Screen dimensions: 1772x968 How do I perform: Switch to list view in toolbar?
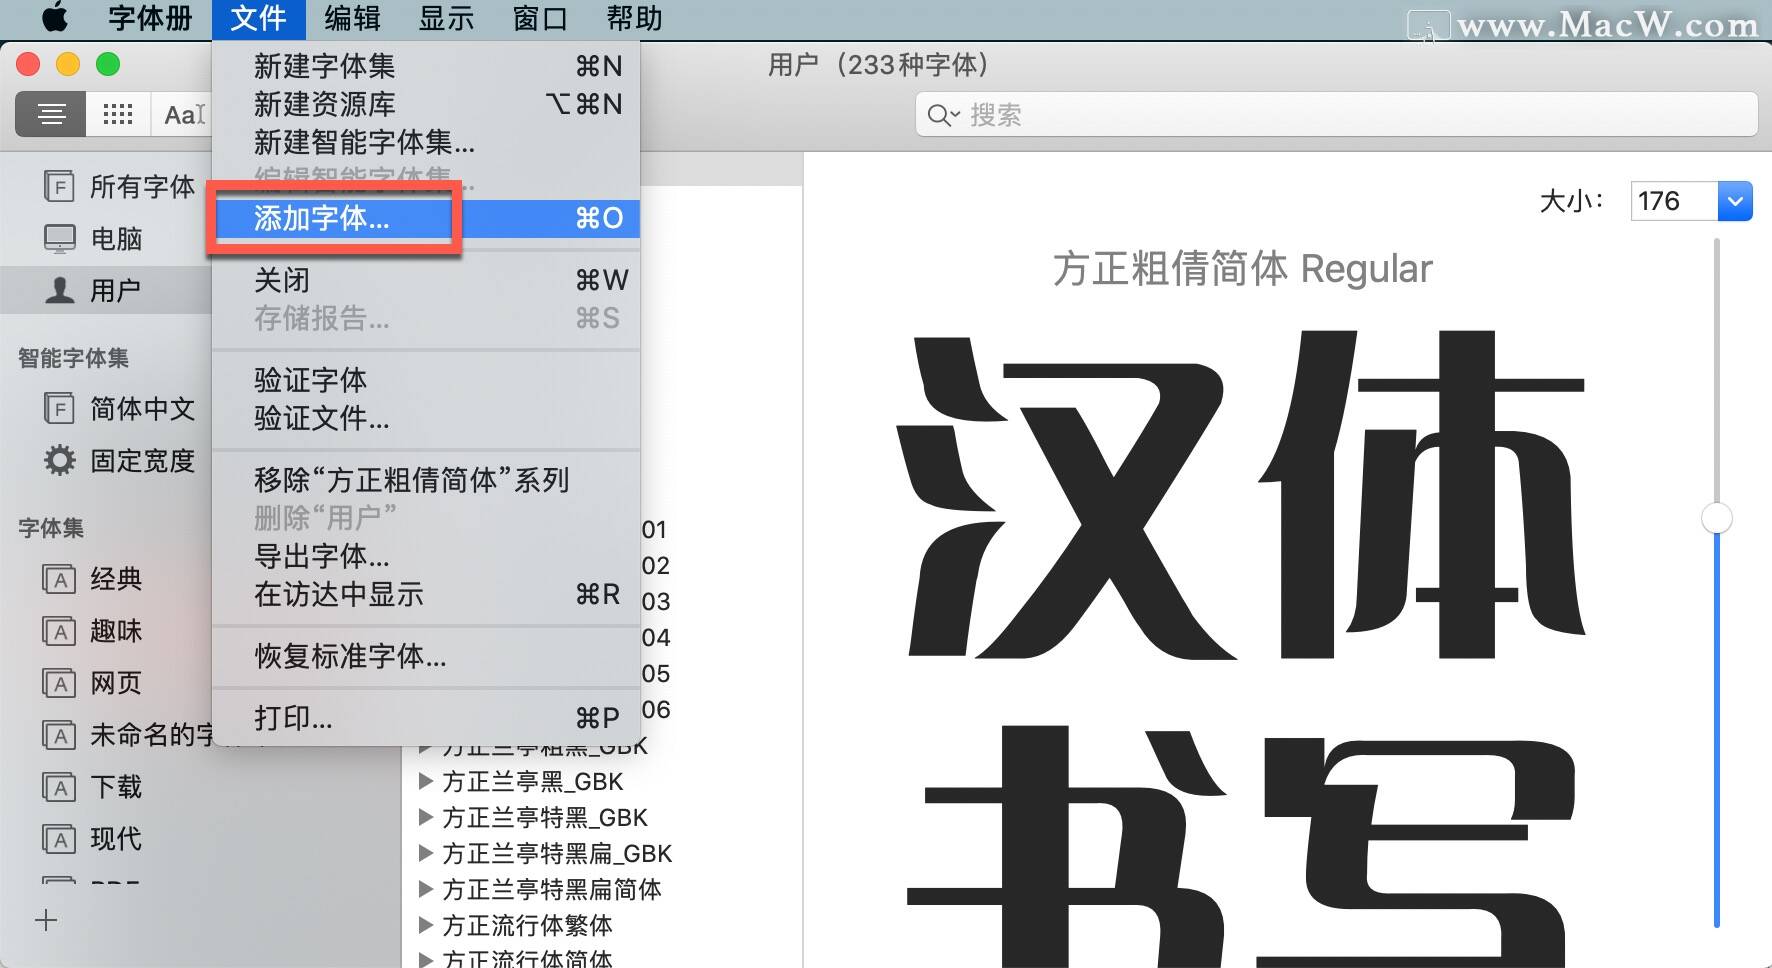[51, 114]
